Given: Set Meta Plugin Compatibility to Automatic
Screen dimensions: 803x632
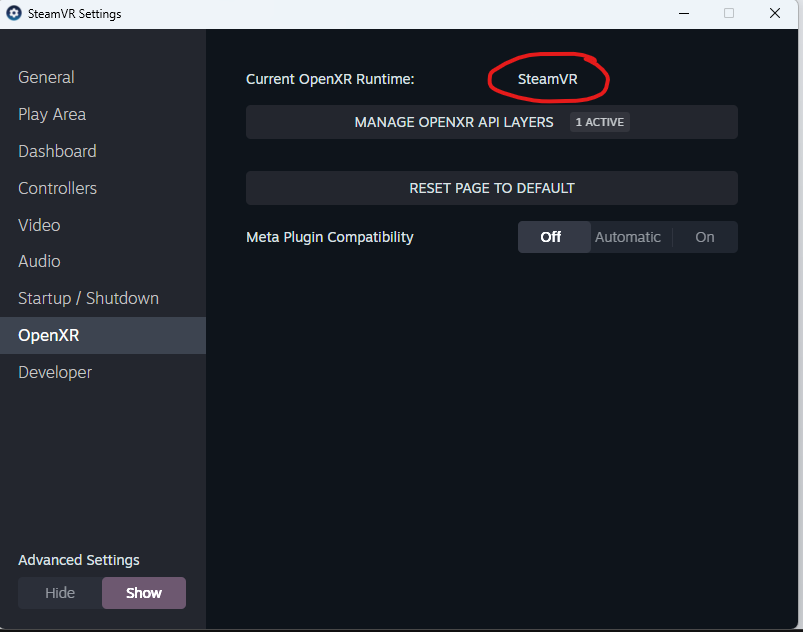Looking at the screenshot, I should pos(628,237).
